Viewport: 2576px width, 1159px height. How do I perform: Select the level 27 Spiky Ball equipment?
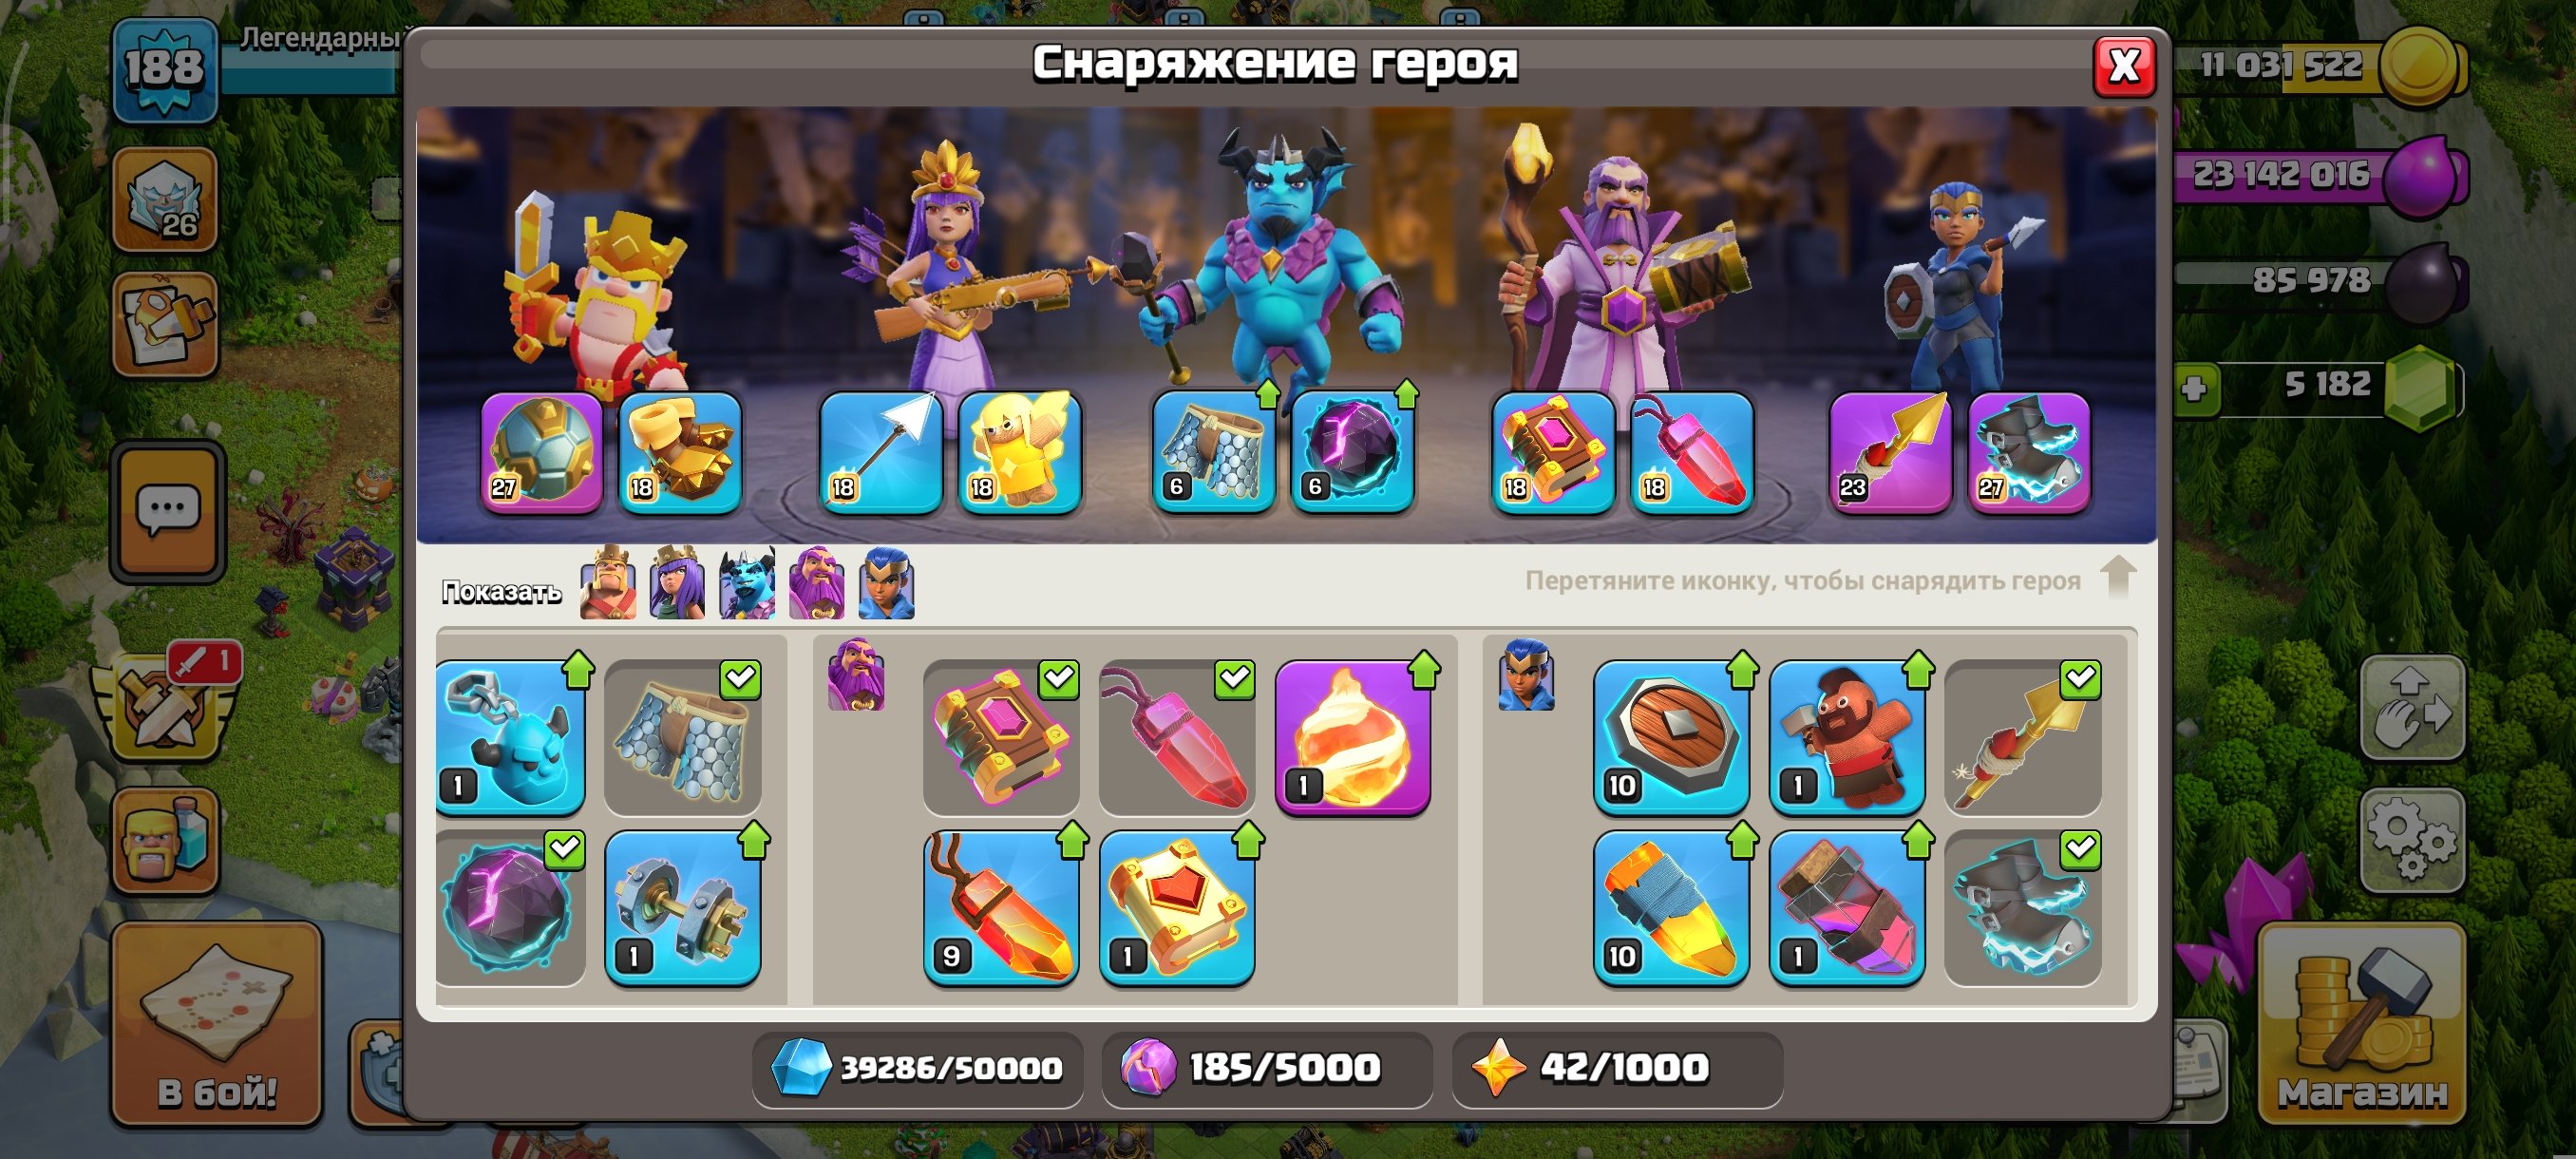tap(541, 452)
